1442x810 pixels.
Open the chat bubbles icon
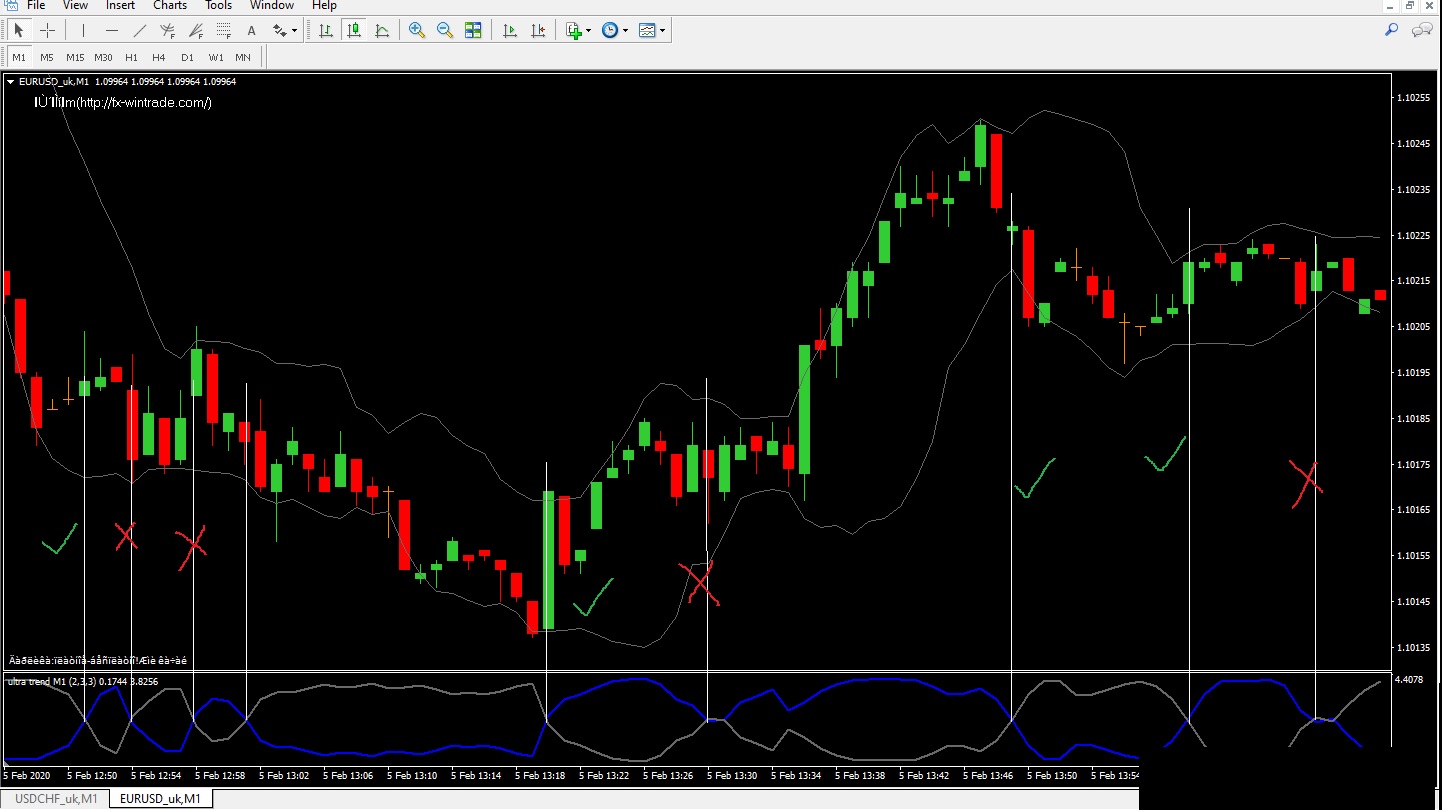tap(1421, 30)
